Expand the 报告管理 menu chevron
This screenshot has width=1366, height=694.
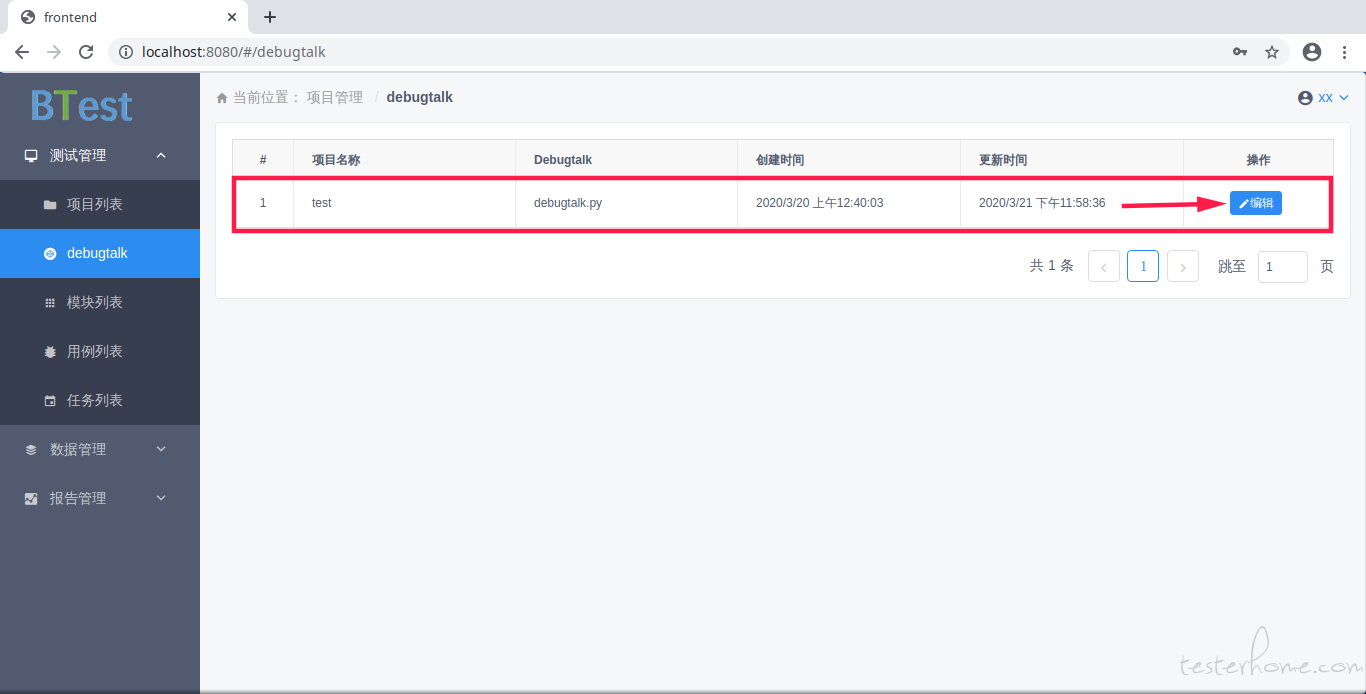pos(161,498)
